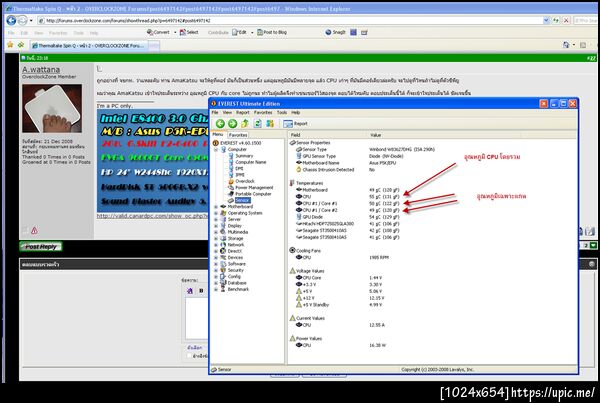The height and width of the screenshot is (403, 600).
Task: Open EVEREST View menu
Action: (227, 113)
